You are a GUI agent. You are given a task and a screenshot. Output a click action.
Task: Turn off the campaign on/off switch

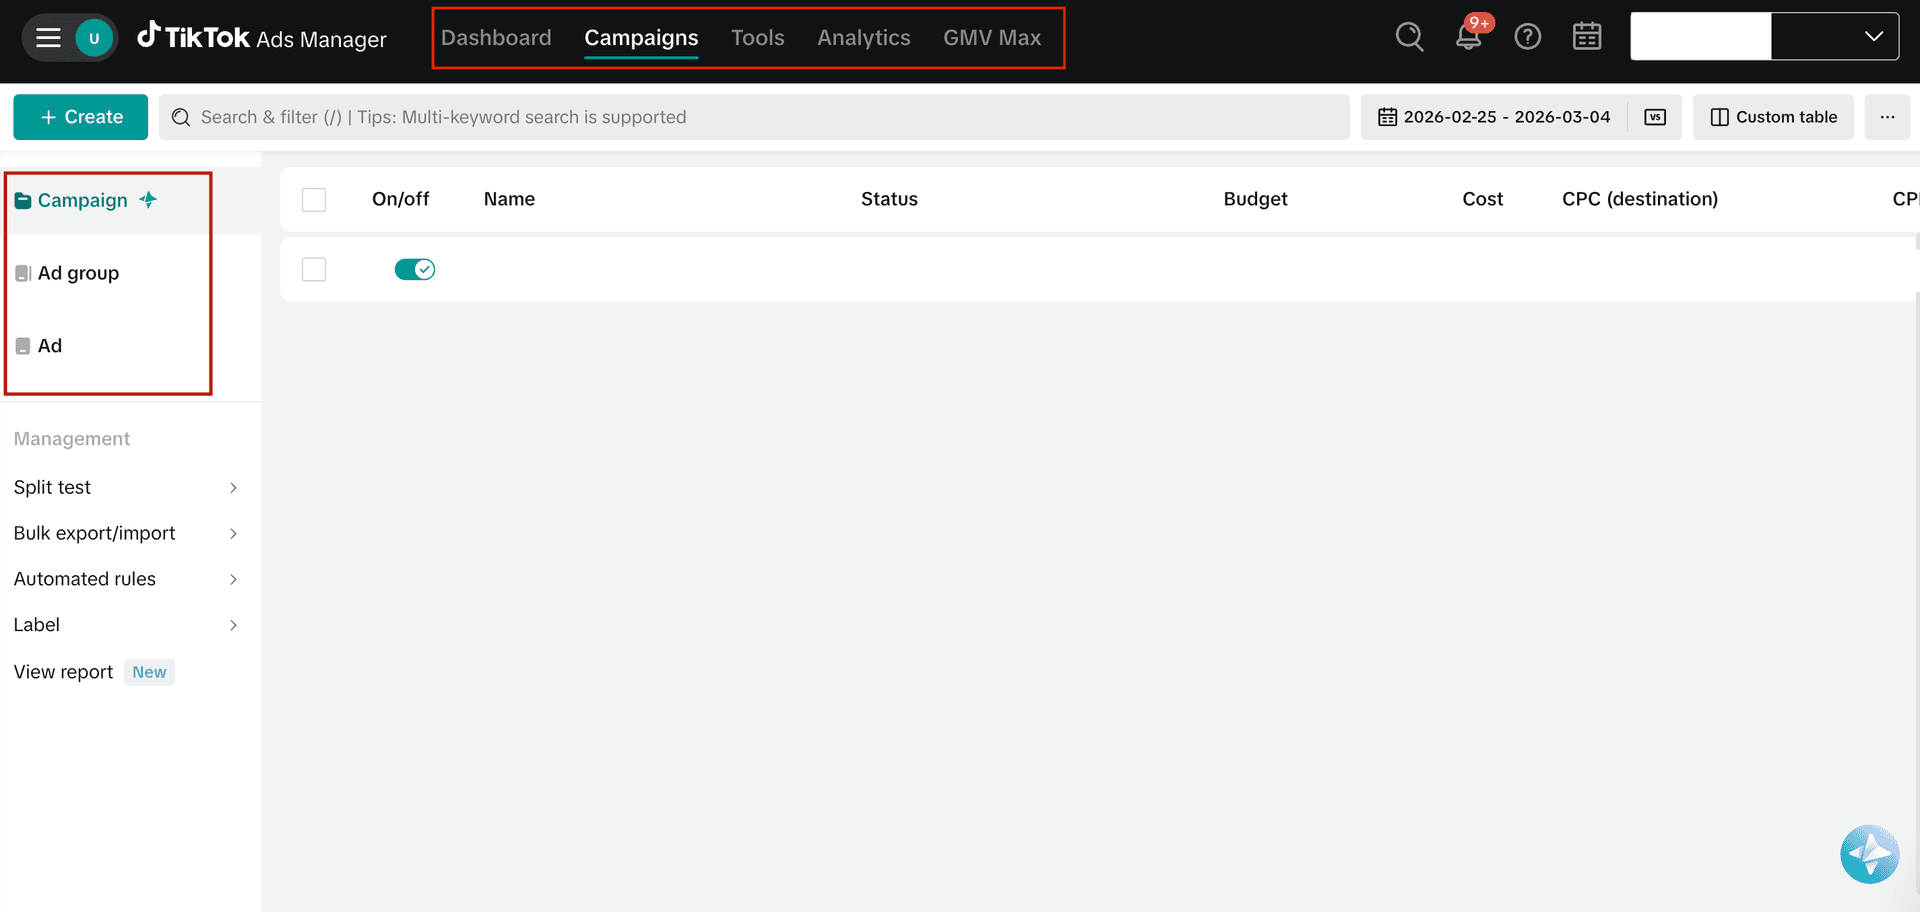coord(414,269)
